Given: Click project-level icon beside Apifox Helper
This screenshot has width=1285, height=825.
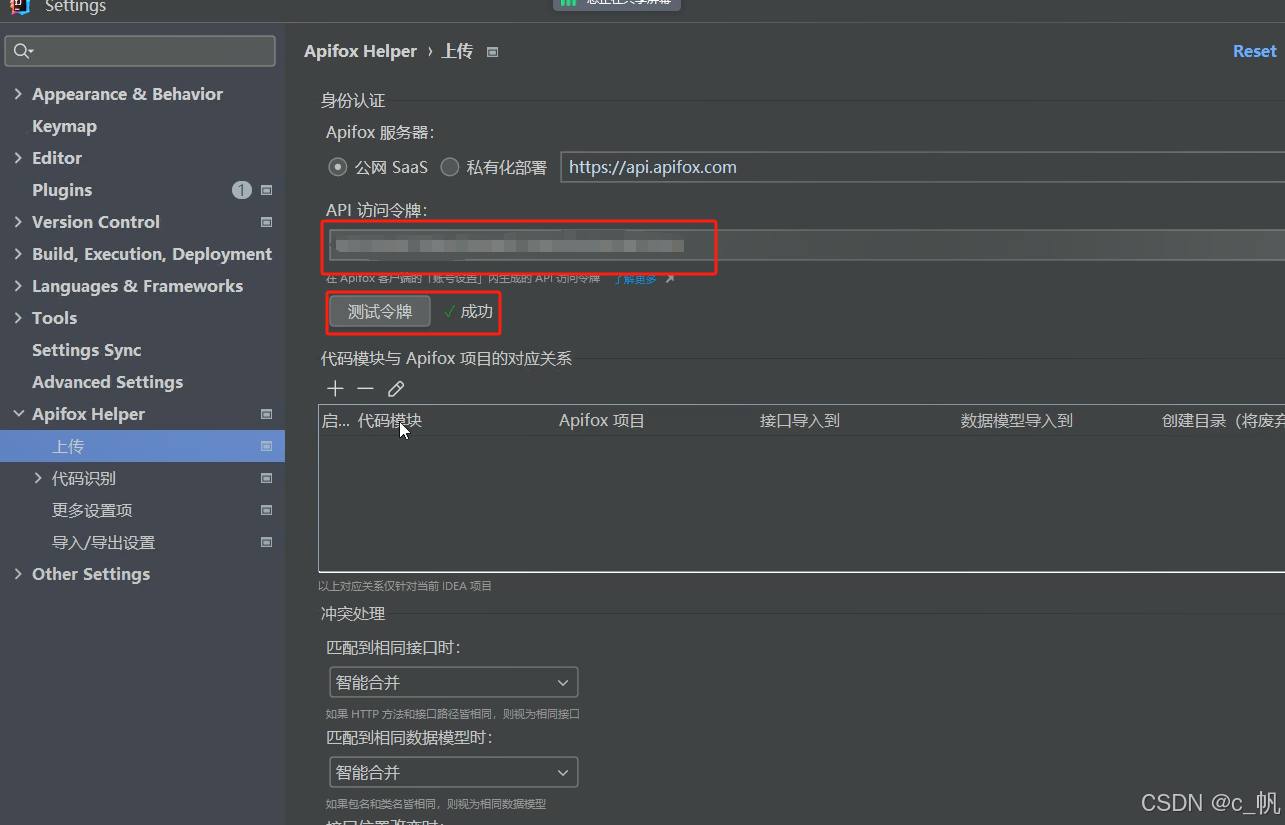Looking at the screenshot, I should (x=267, y=414).
